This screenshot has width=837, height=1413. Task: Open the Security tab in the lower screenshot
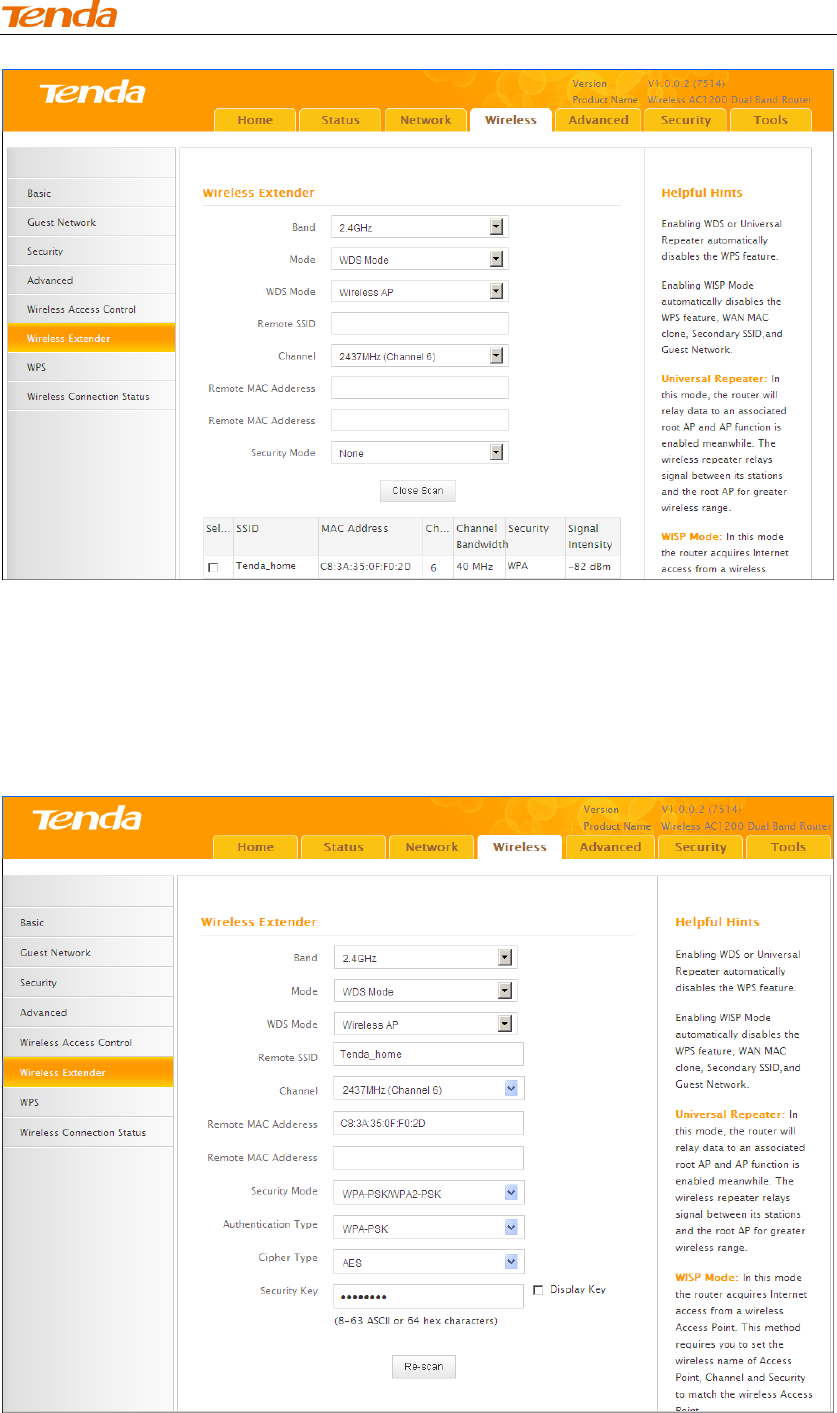700,847
